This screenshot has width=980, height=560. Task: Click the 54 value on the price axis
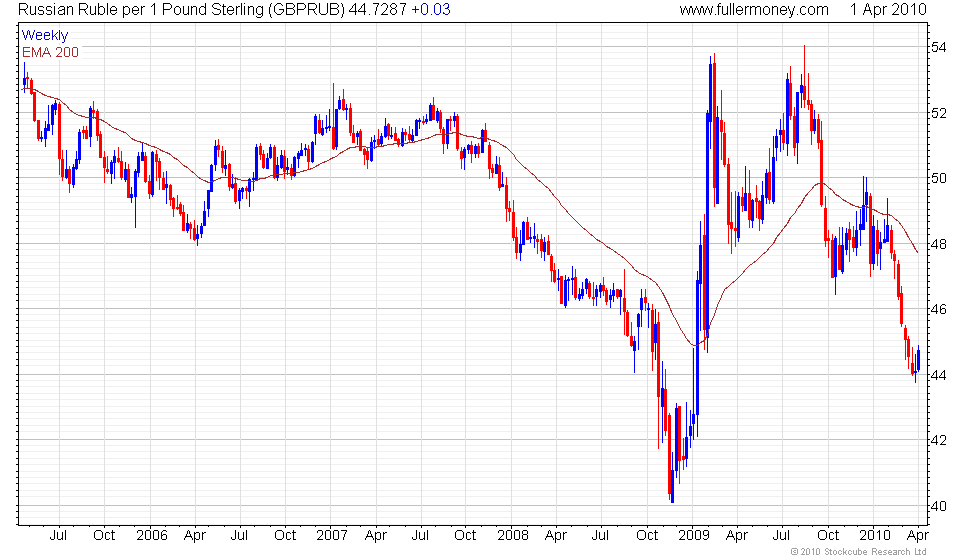click(x=939, y=48)
